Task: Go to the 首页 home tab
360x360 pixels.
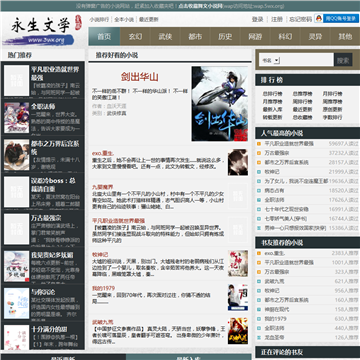Action: [104, 36]
